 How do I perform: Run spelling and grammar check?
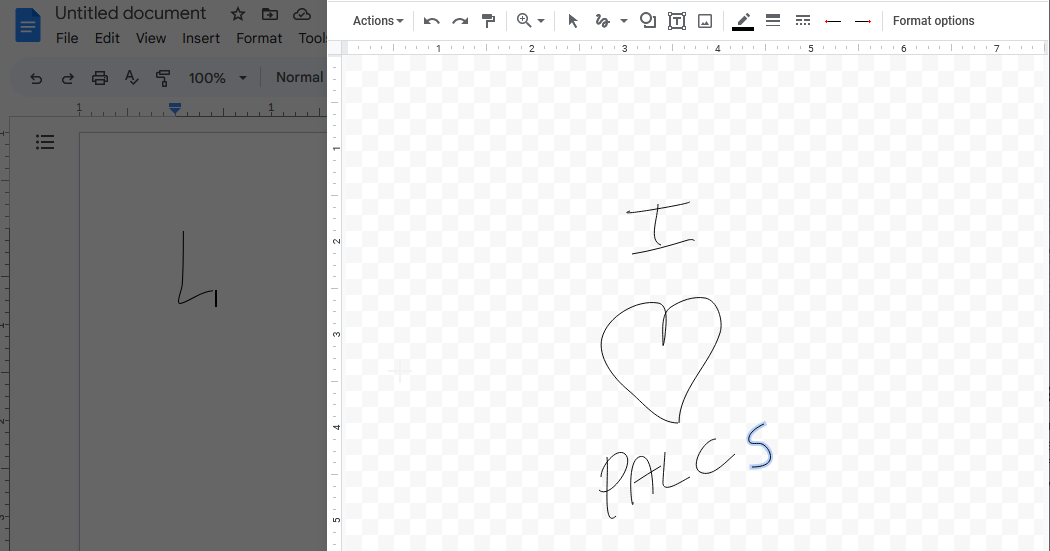(131, 78)
